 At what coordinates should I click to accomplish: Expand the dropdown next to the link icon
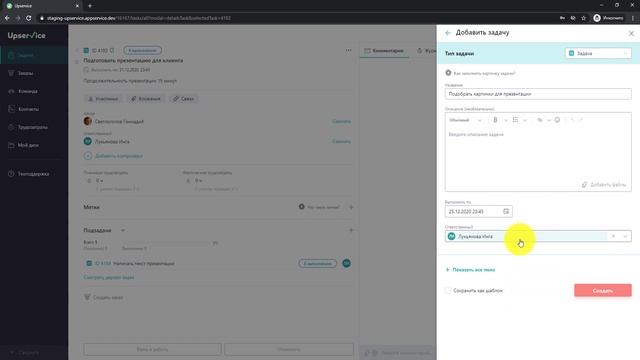click(549, 120)
